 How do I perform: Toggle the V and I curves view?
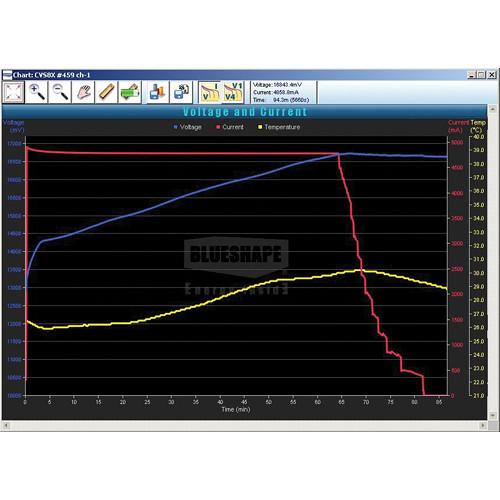210,92
